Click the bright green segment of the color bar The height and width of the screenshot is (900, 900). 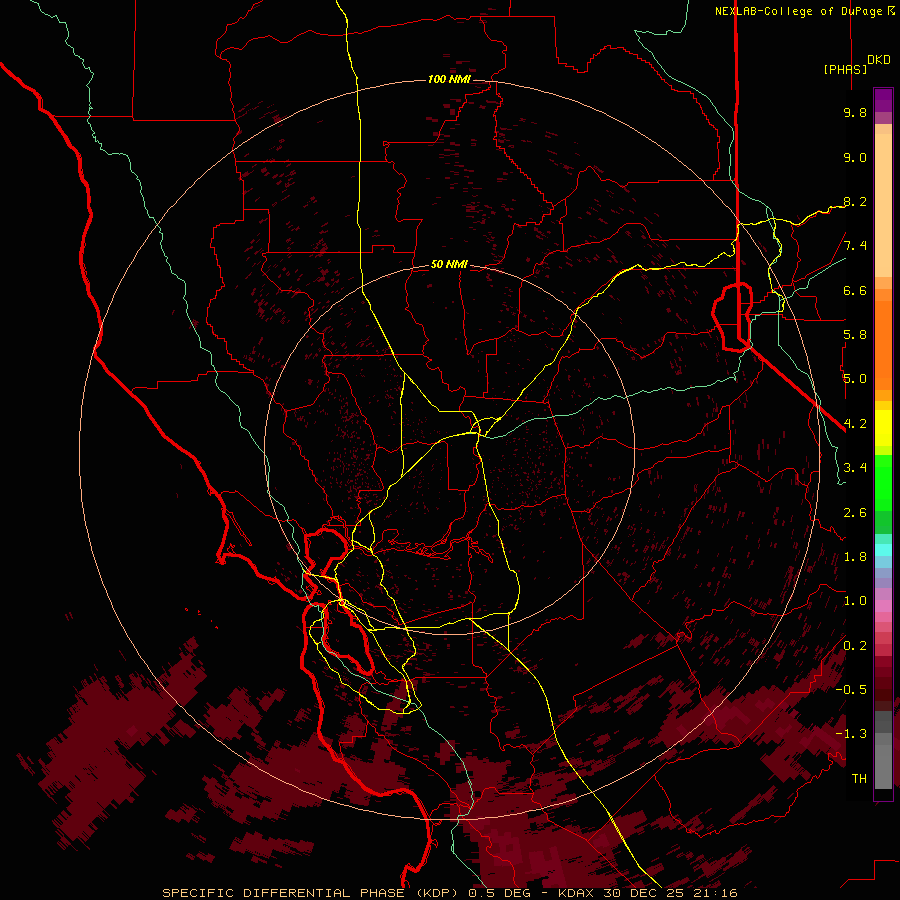883,482
